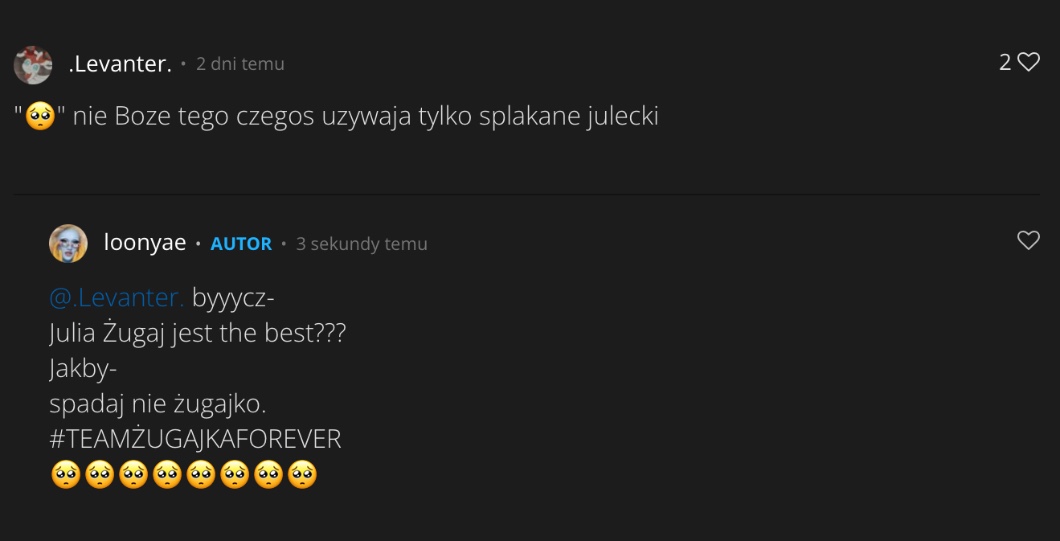The height and width of the screenshot is (541, 1060).
Task: Click the line "spadaj nie żugajko."
Action: tap(157, 404)
